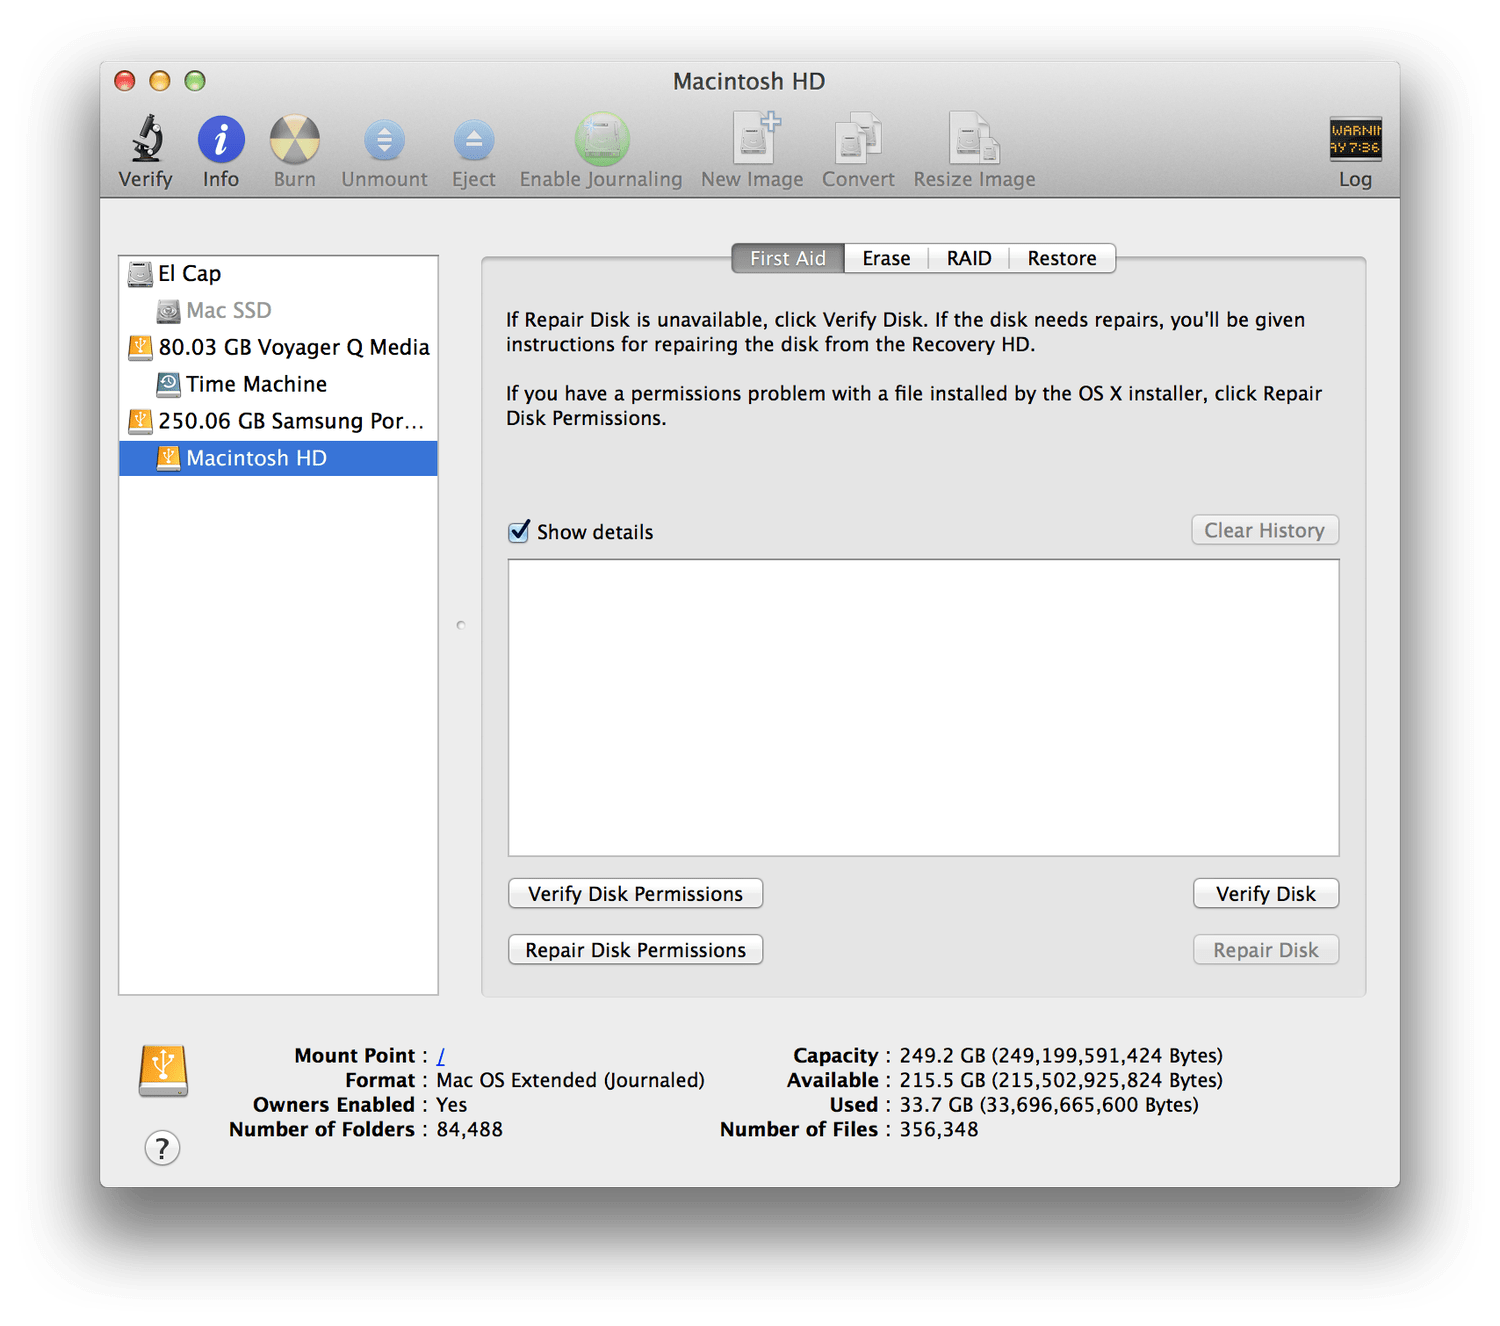Click the New Image toolbar icon

[756, 138]
